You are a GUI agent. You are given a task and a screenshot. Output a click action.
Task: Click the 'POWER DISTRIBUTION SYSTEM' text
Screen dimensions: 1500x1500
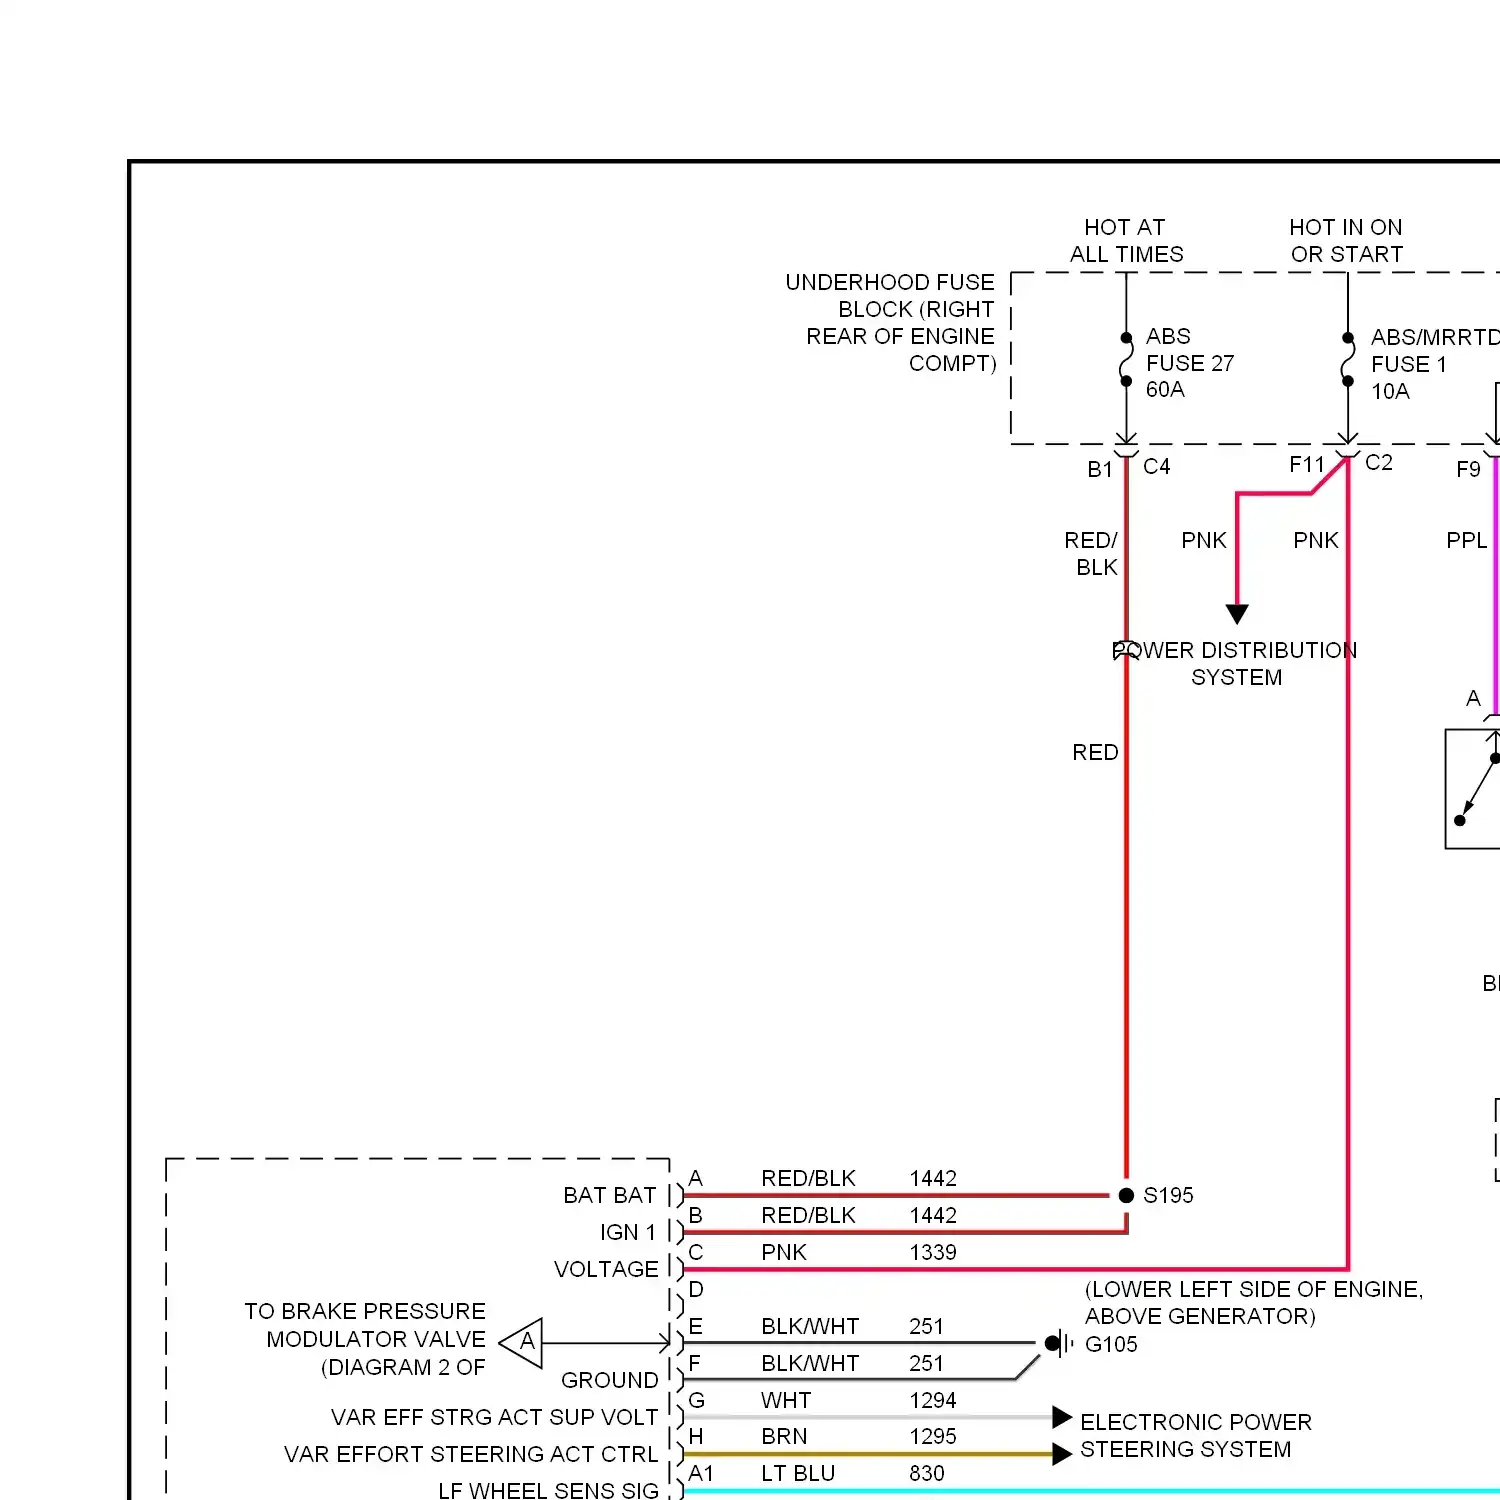[x=1236, y=664]
